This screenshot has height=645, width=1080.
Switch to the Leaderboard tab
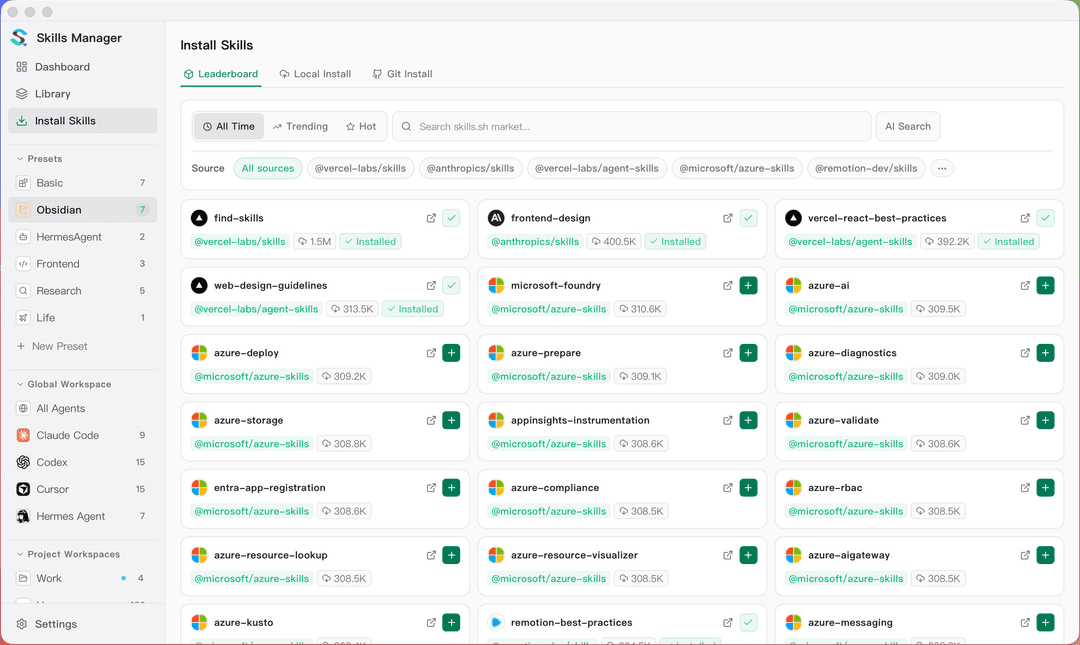point(221,74)
